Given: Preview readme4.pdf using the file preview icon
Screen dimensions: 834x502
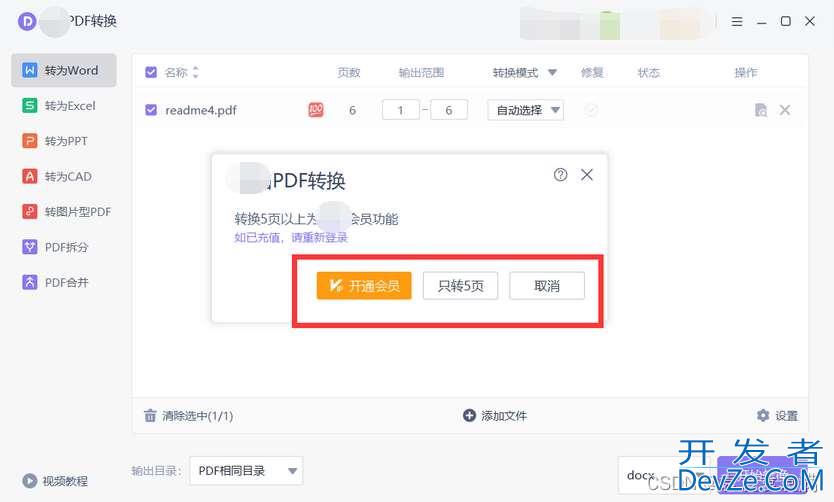Looking at the screenshot, I should [x=761, y=110].
